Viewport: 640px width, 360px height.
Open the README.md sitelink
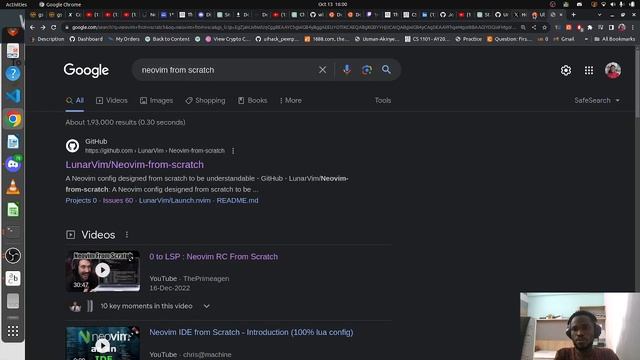(x=238, y=200)
